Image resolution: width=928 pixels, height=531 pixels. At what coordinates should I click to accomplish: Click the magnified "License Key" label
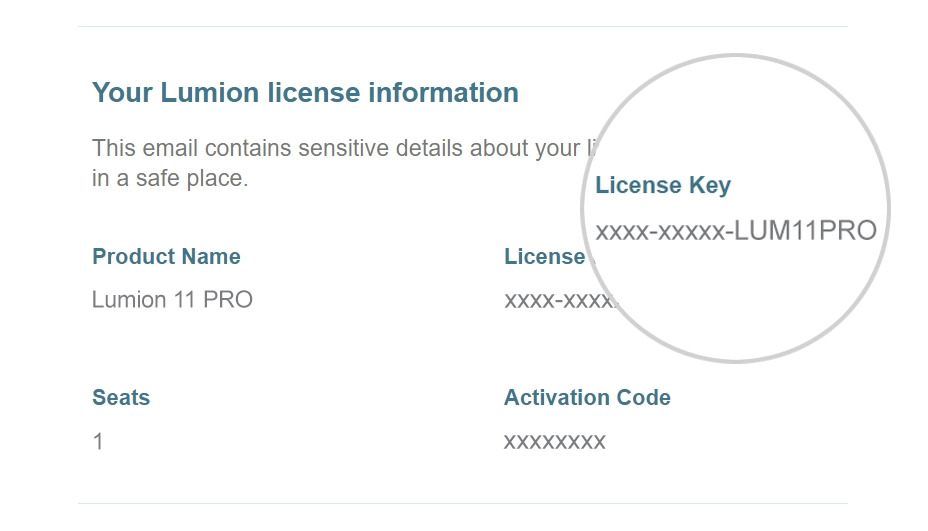click(663, 186)
